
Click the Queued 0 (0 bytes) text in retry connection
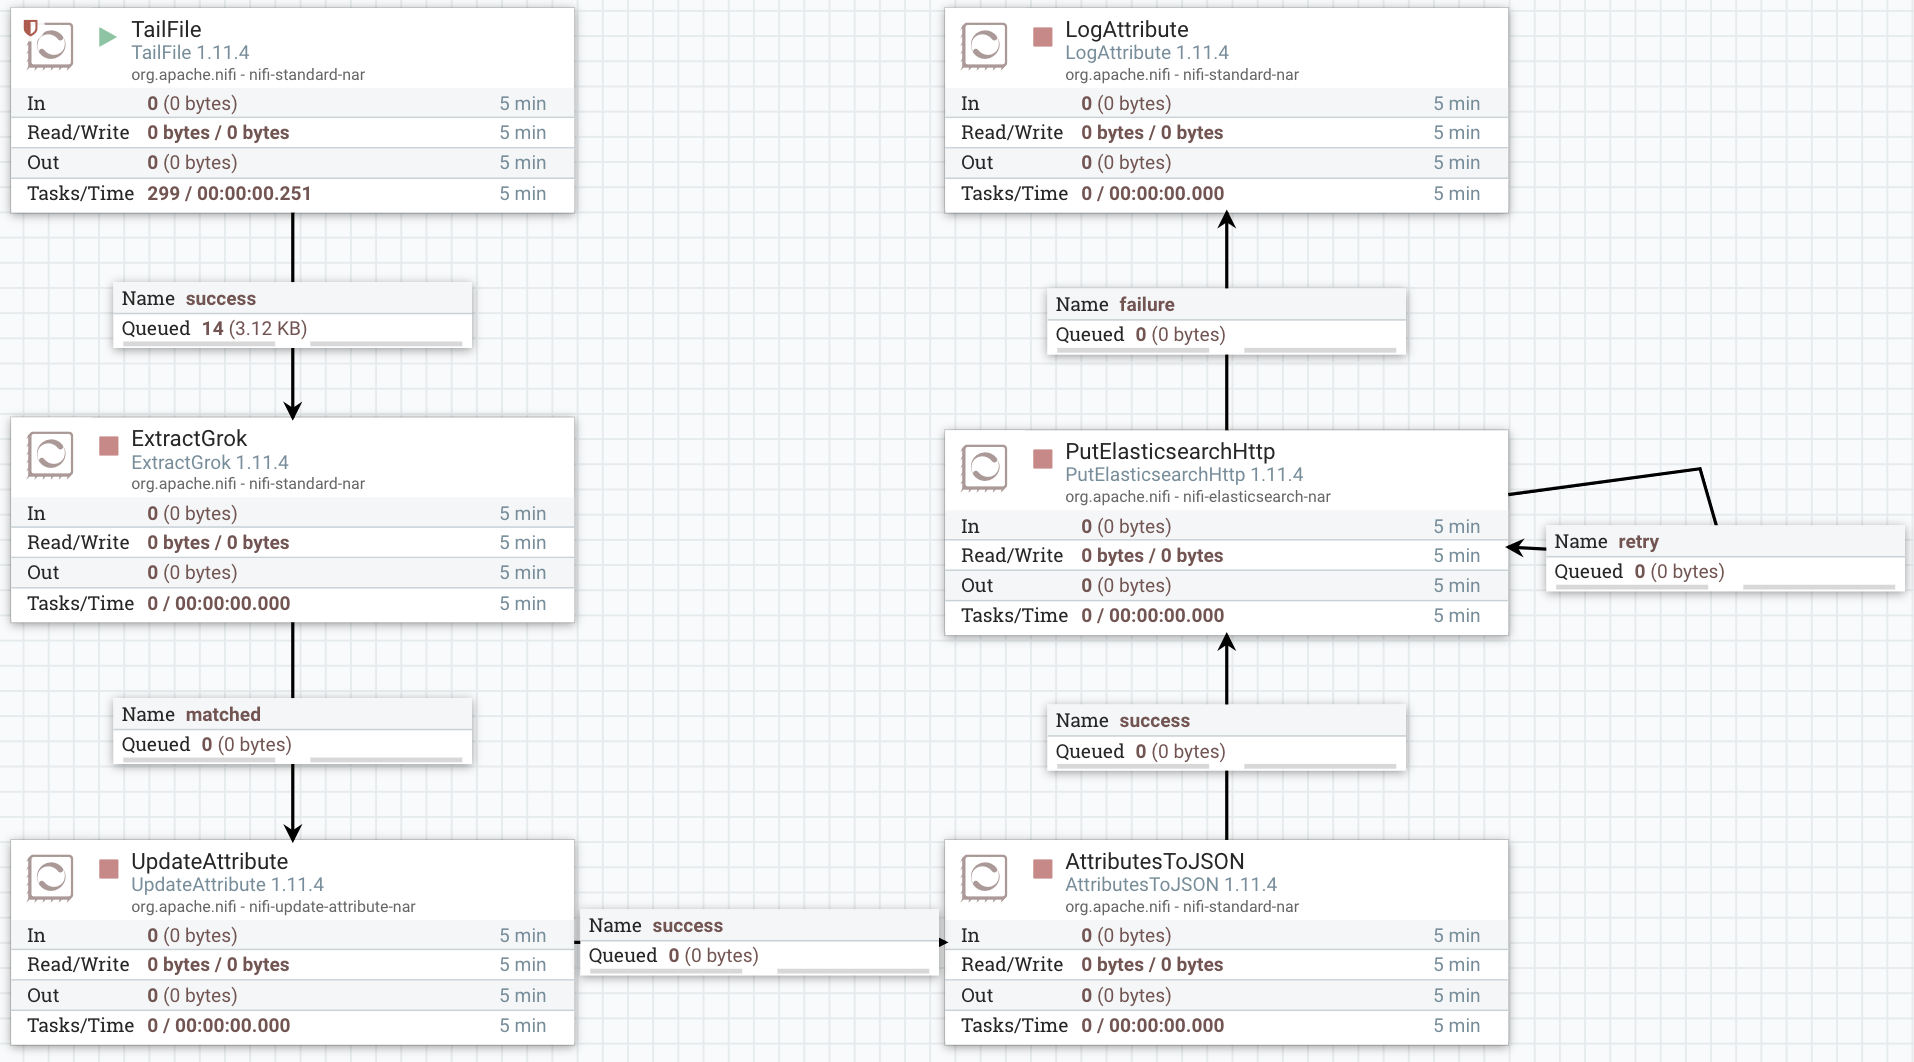1639,572
